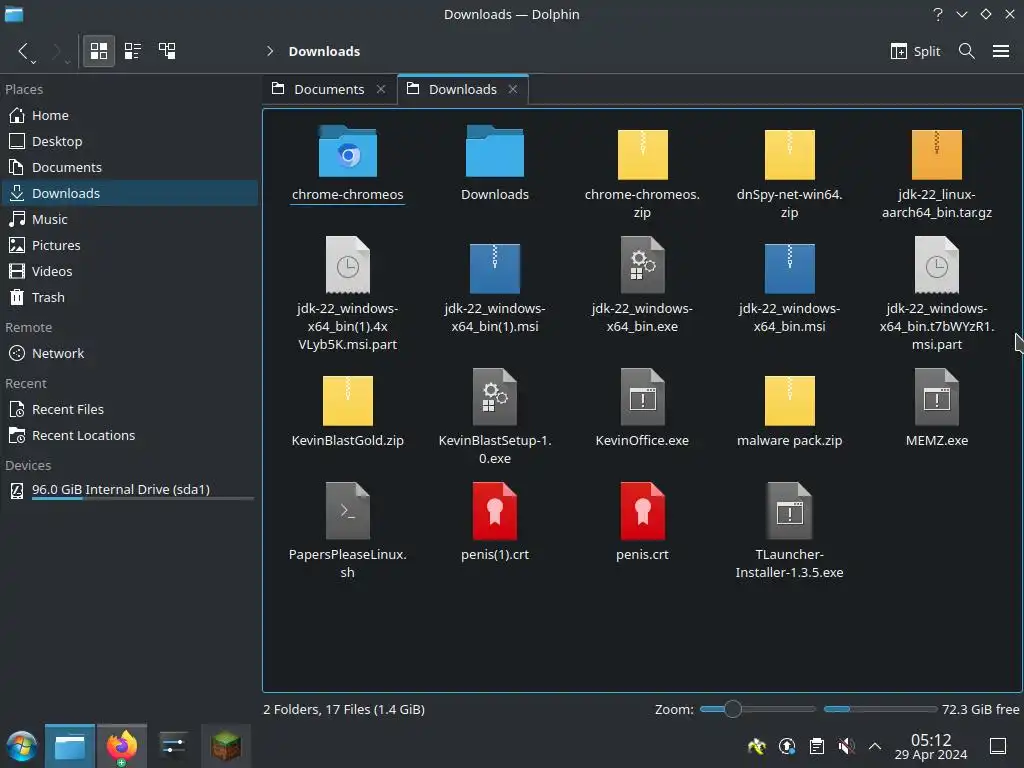Open Trash in Places panel
Image resolution: width=1024 pixels, height=768 pixels.
(129, 297)
